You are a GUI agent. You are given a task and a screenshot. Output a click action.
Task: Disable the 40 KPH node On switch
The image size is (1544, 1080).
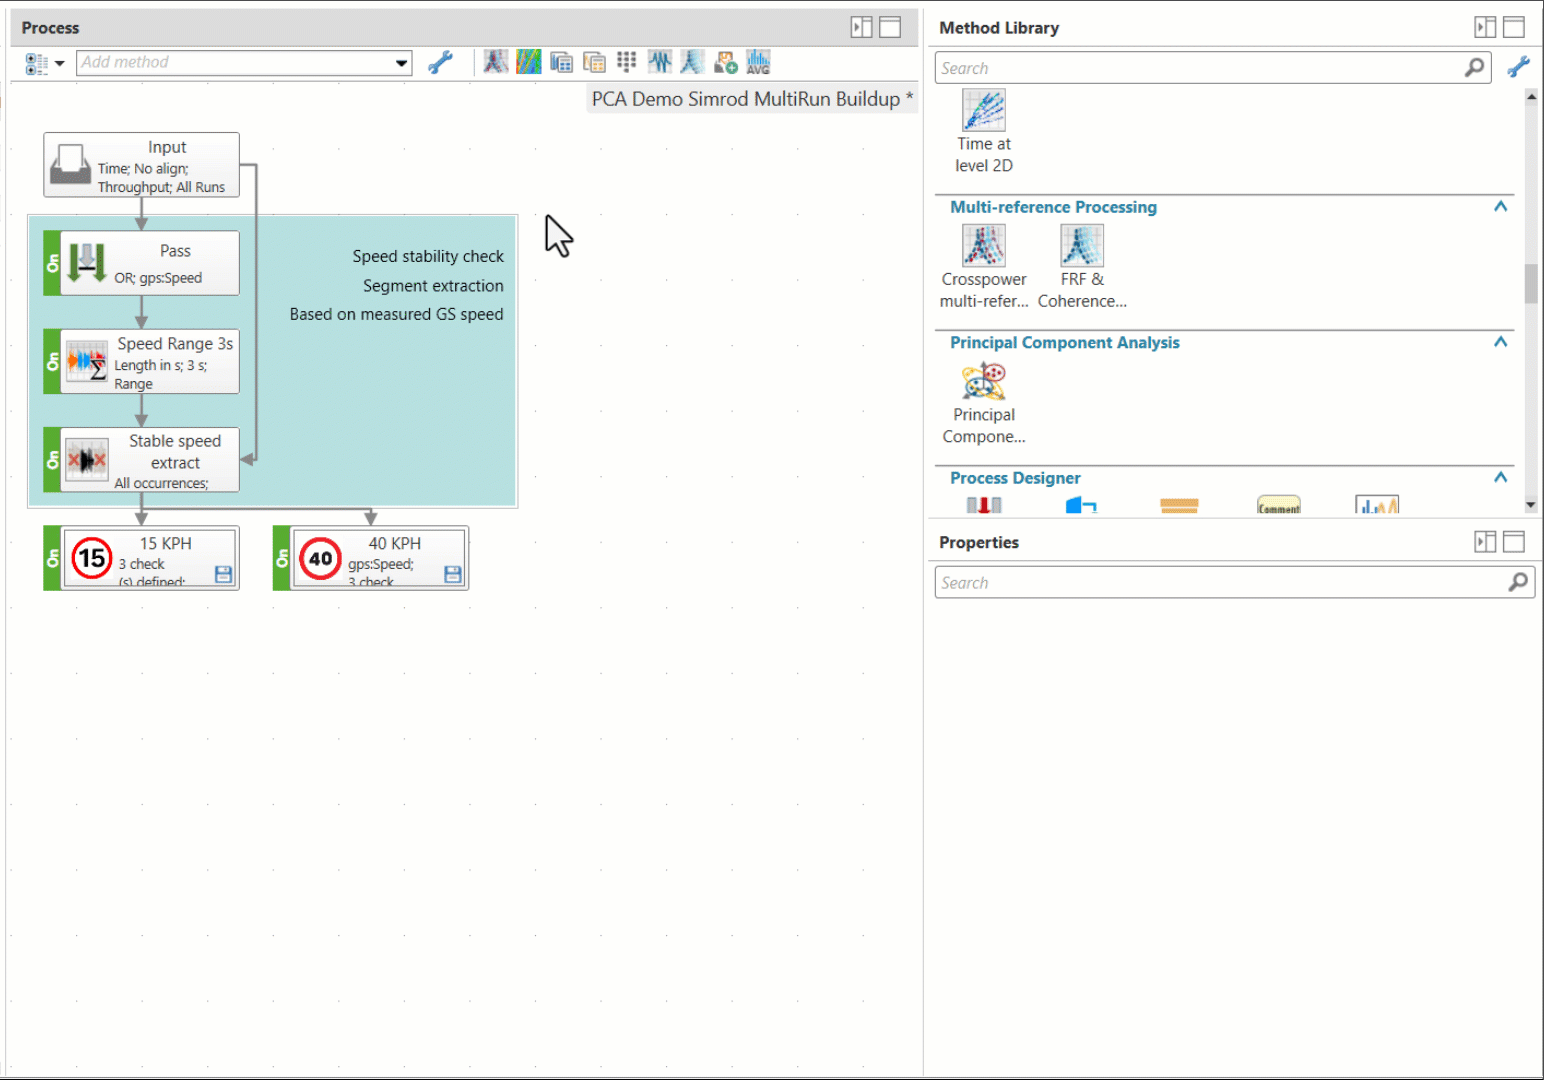(x=282, y=558)
